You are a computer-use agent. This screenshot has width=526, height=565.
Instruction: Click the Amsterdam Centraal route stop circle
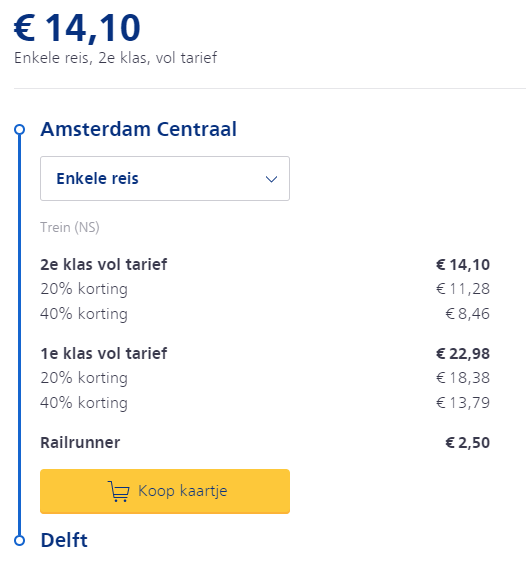coord(19,129)
